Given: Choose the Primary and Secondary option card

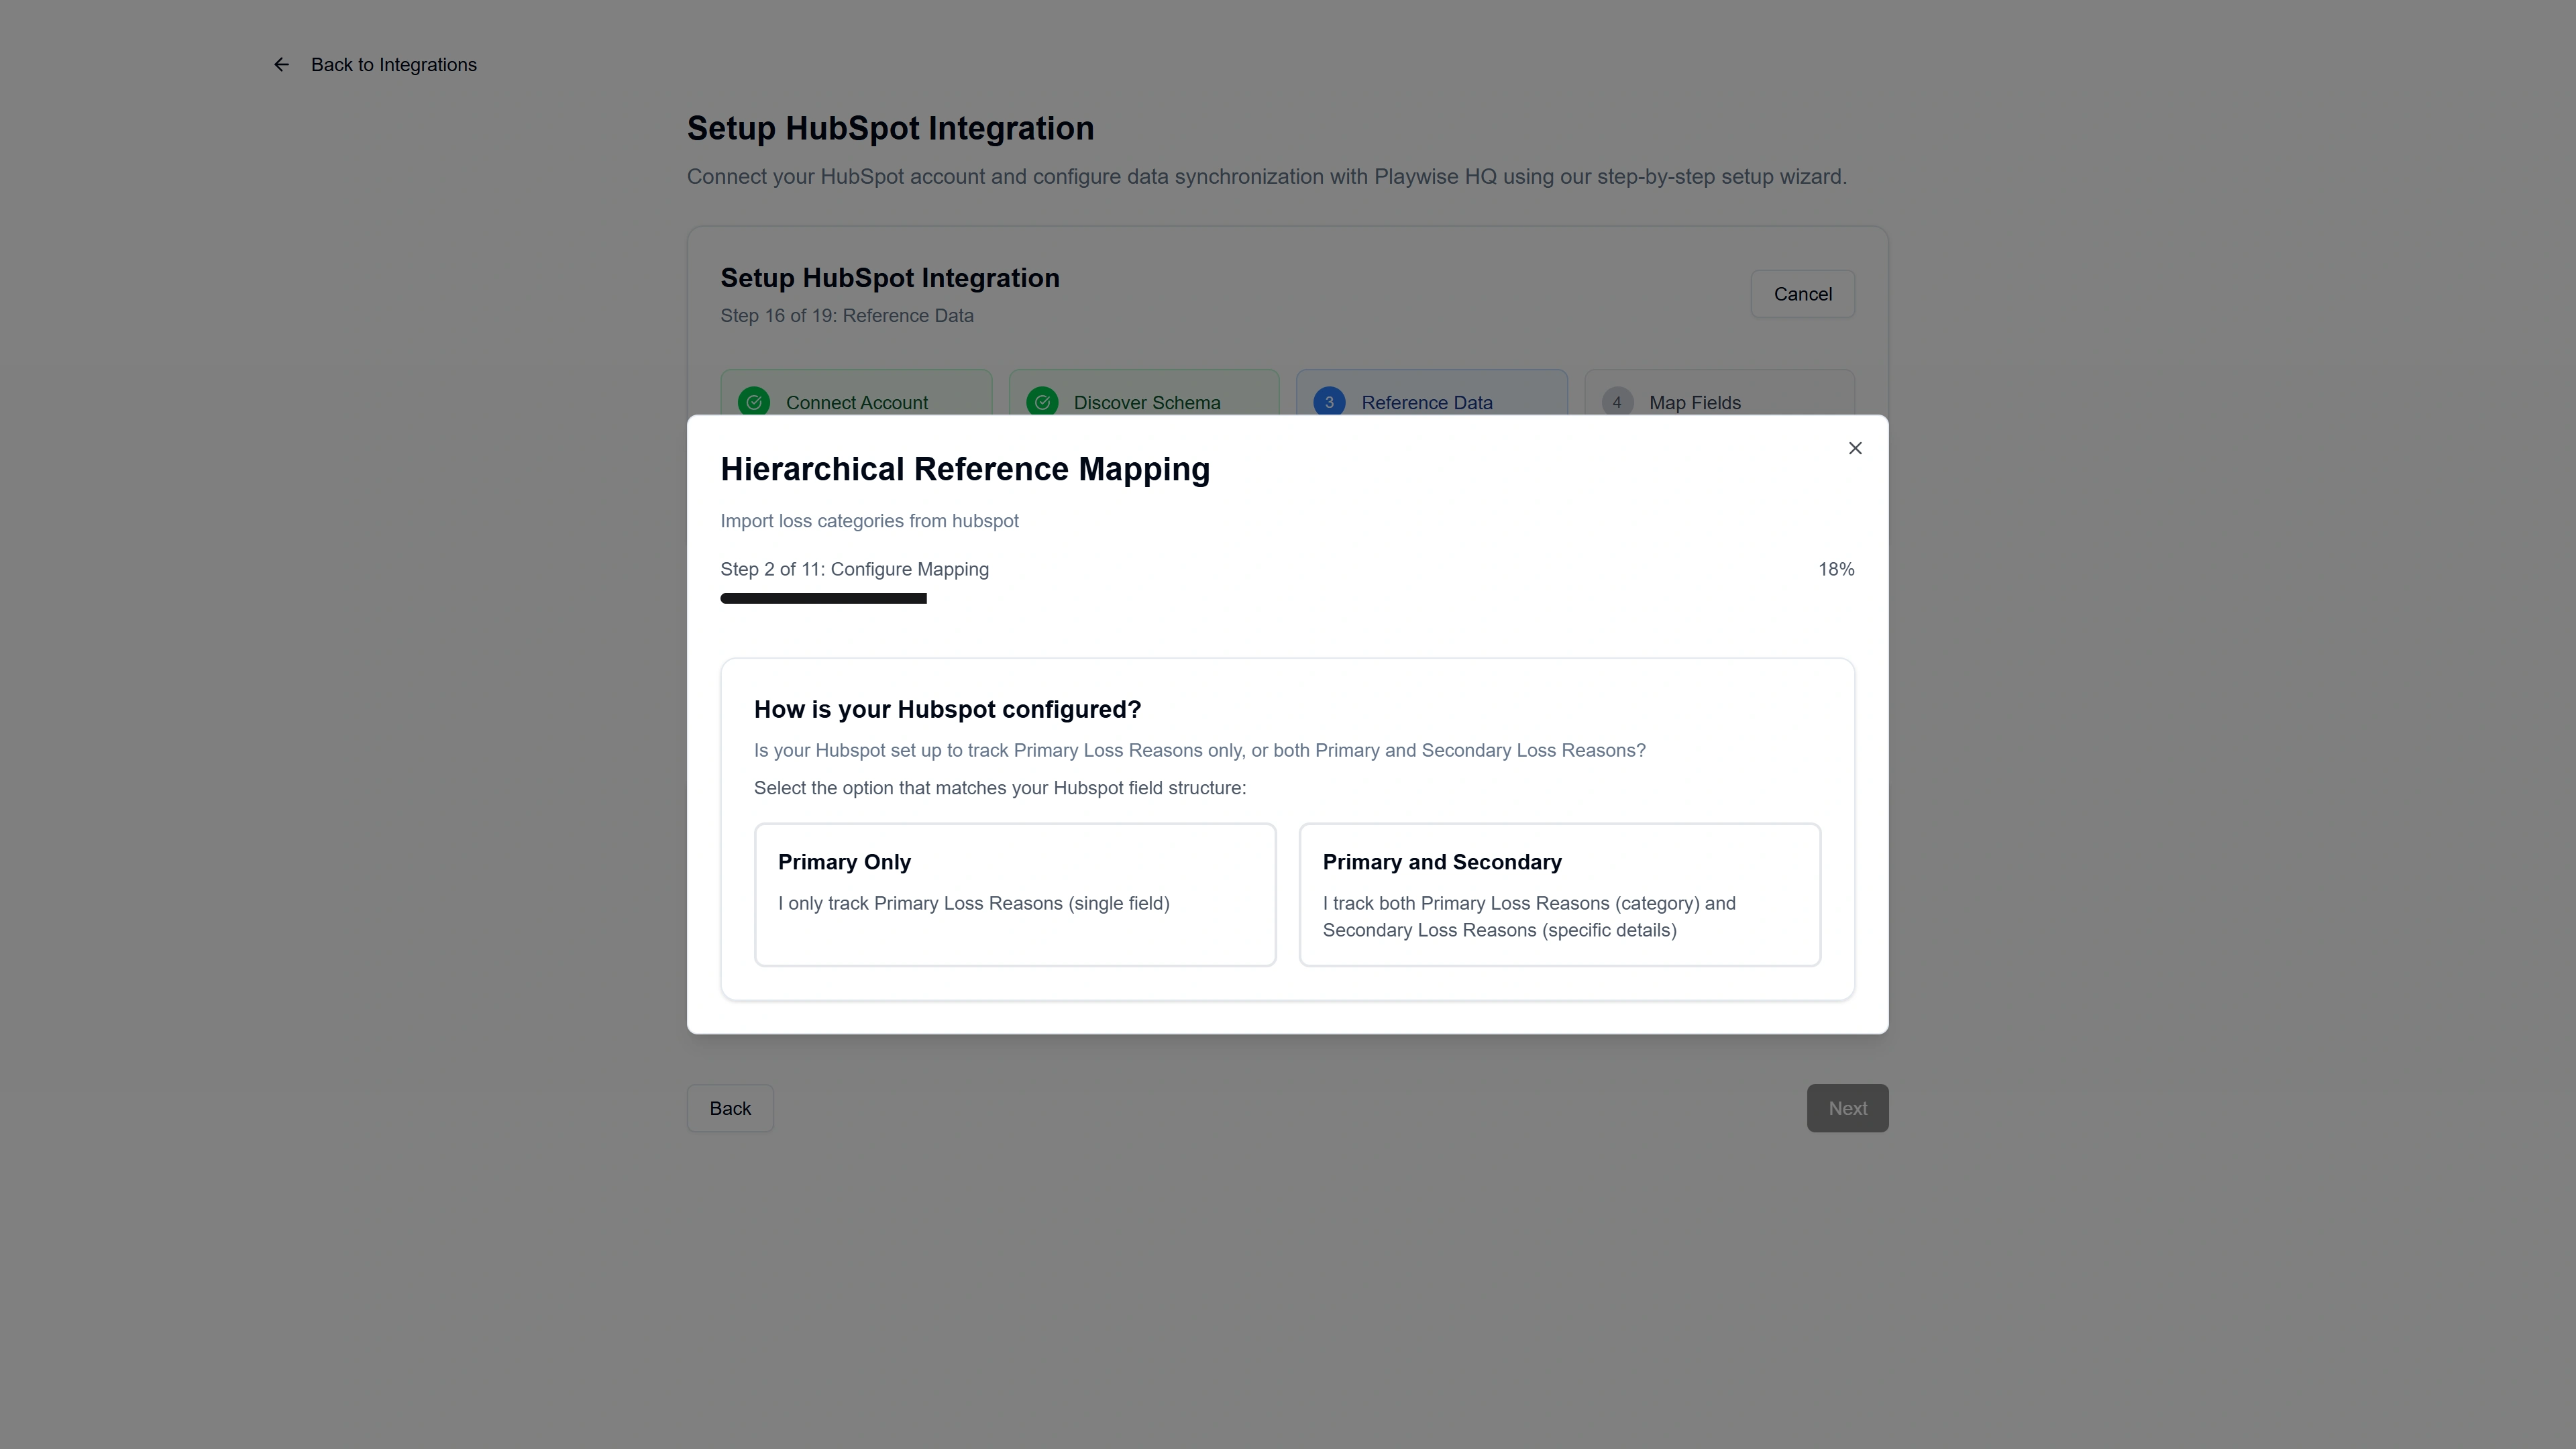Looking at the screenshot, I should click(x=1559, y=894).
